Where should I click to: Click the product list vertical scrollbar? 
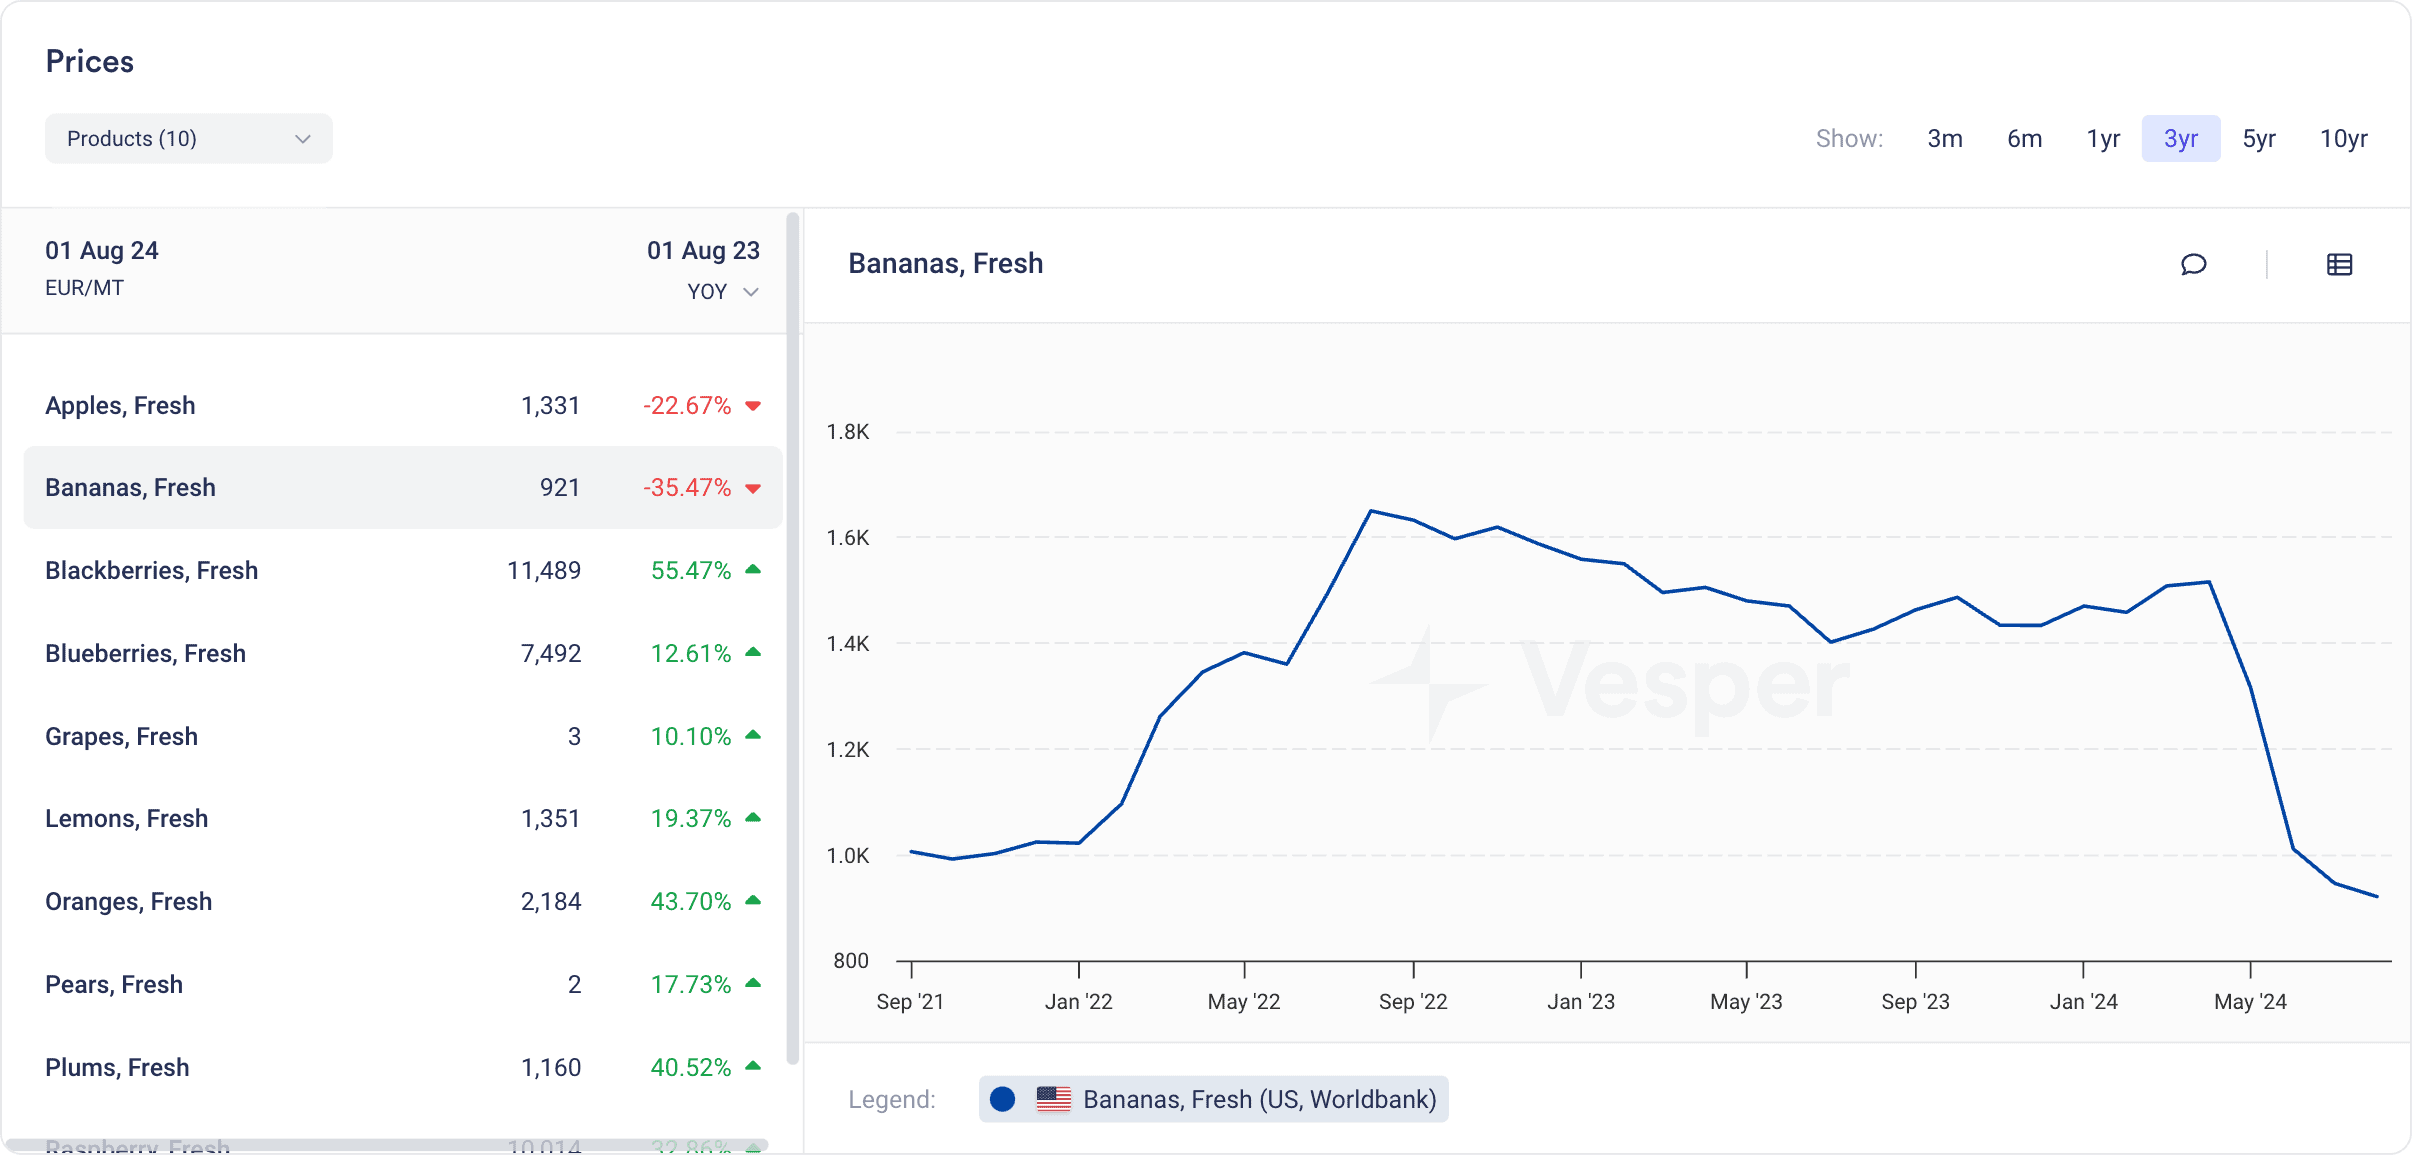coord(792,638)
